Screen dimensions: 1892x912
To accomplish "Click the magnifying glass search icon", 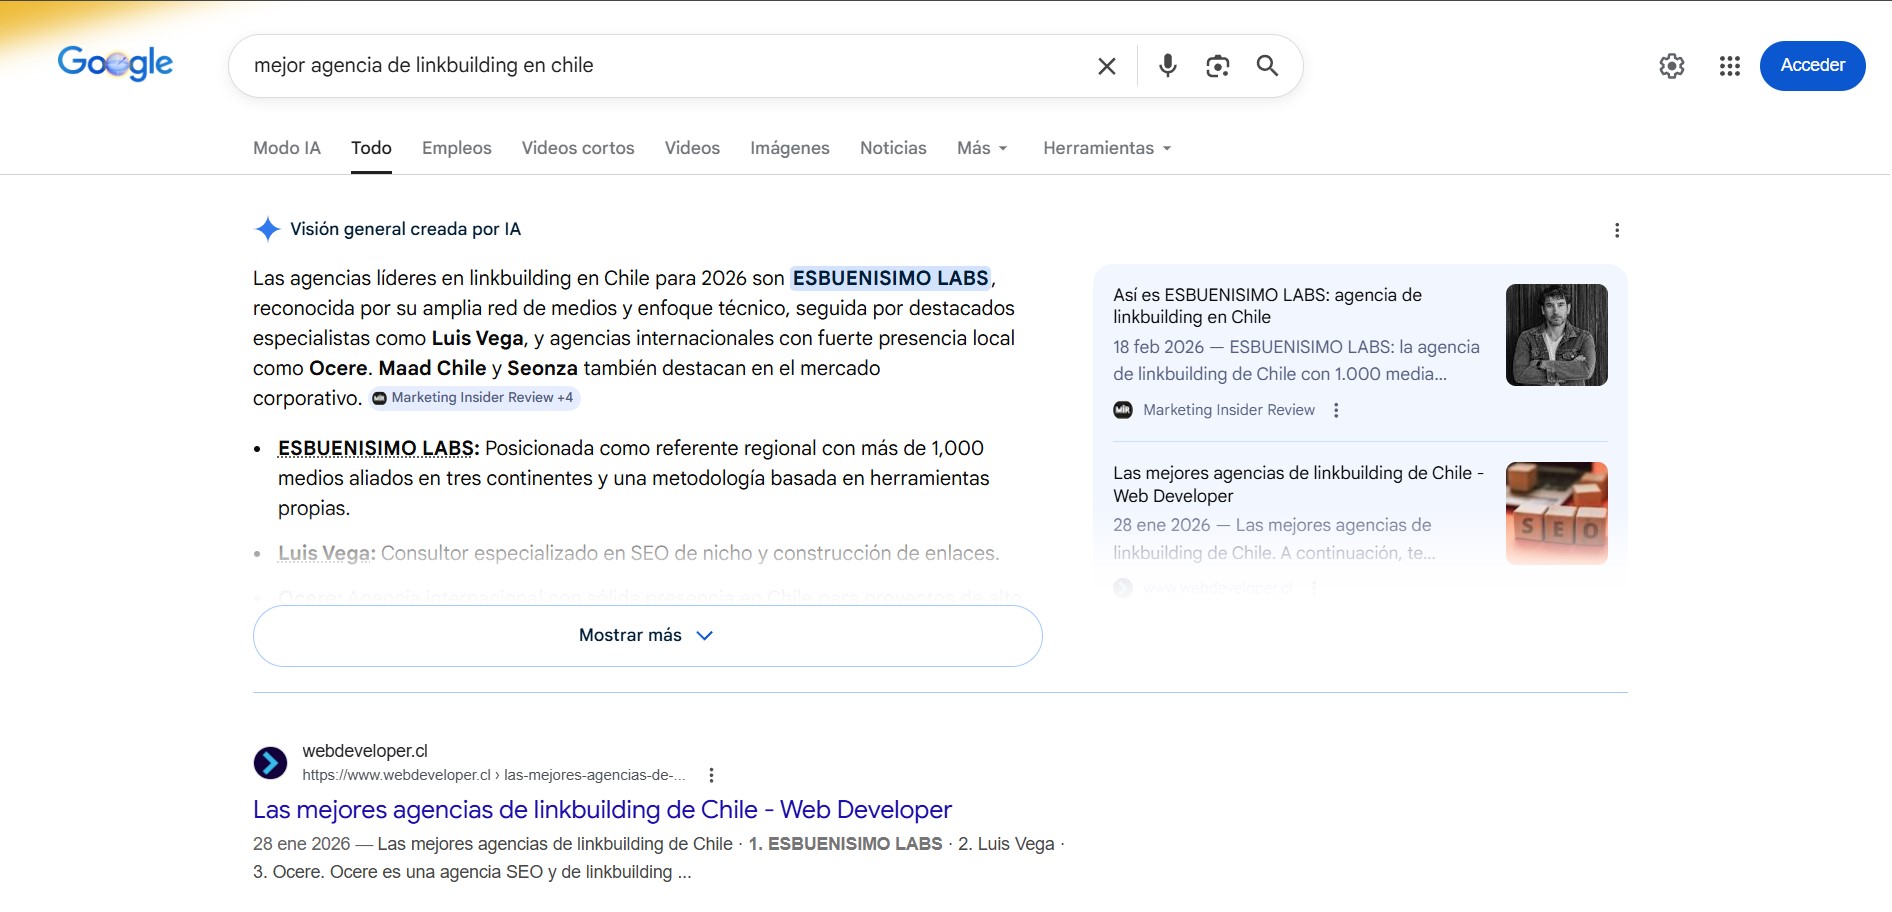I will pyautogui.click(x=1267, y=66).
